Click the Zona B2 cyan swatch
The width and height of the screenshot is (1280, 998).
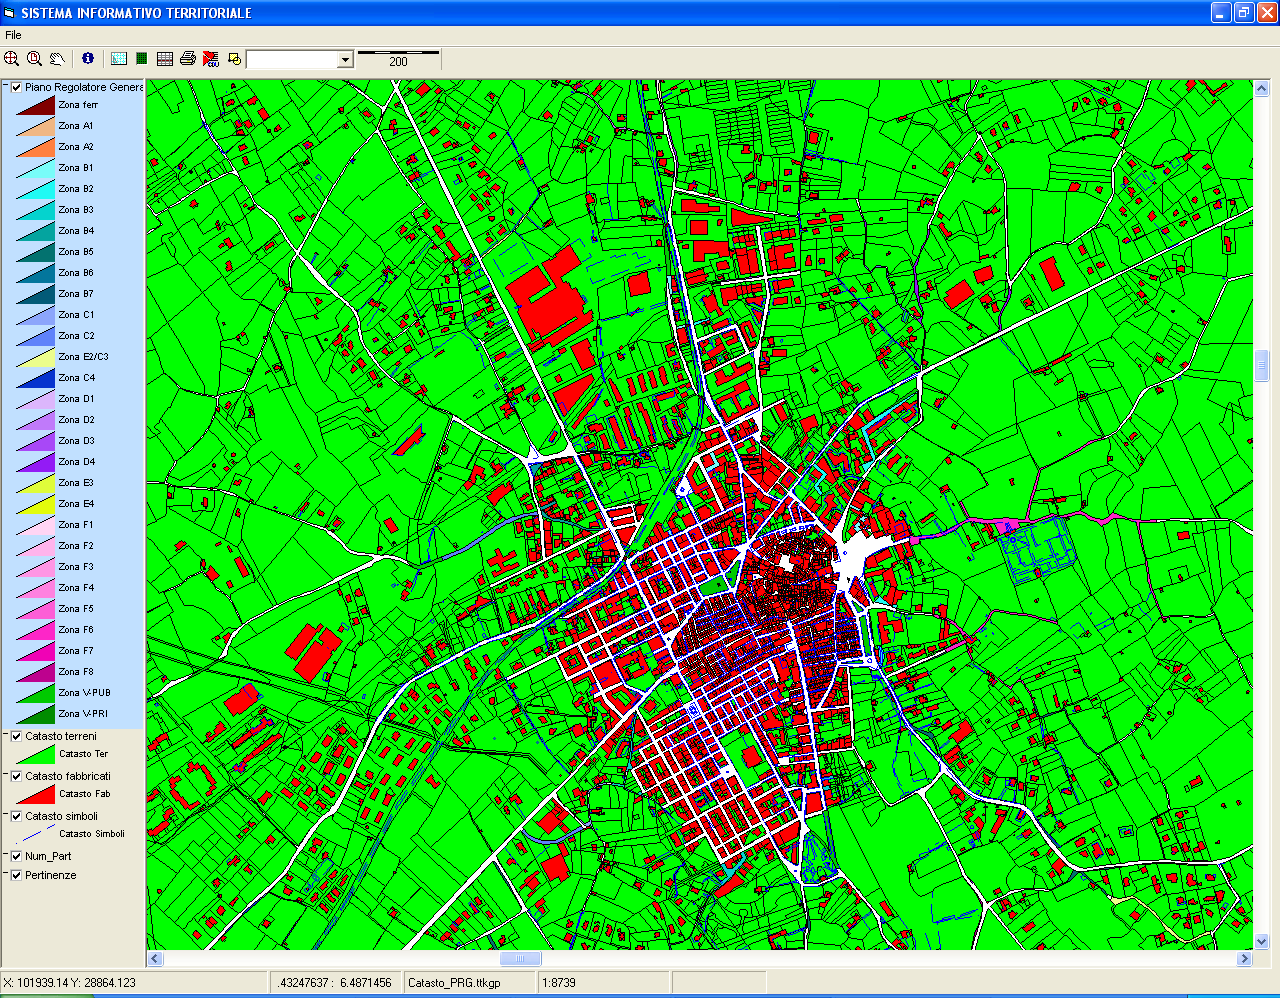35,189
